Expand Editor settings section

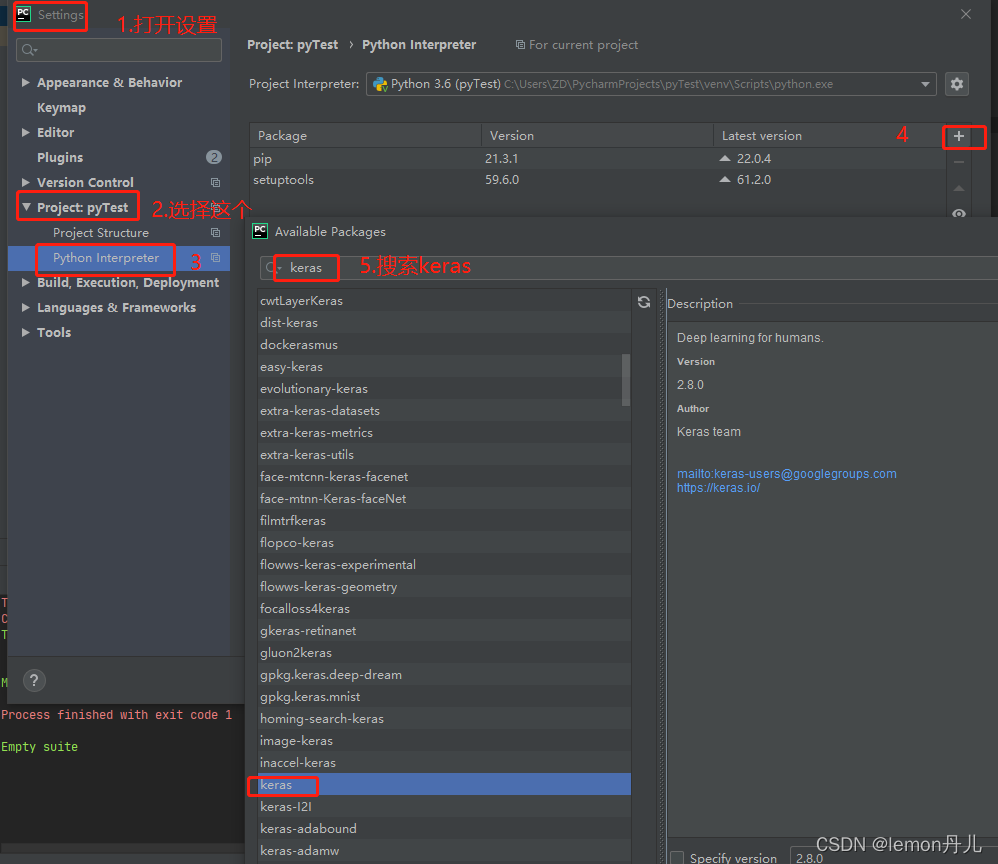(25, 132)
